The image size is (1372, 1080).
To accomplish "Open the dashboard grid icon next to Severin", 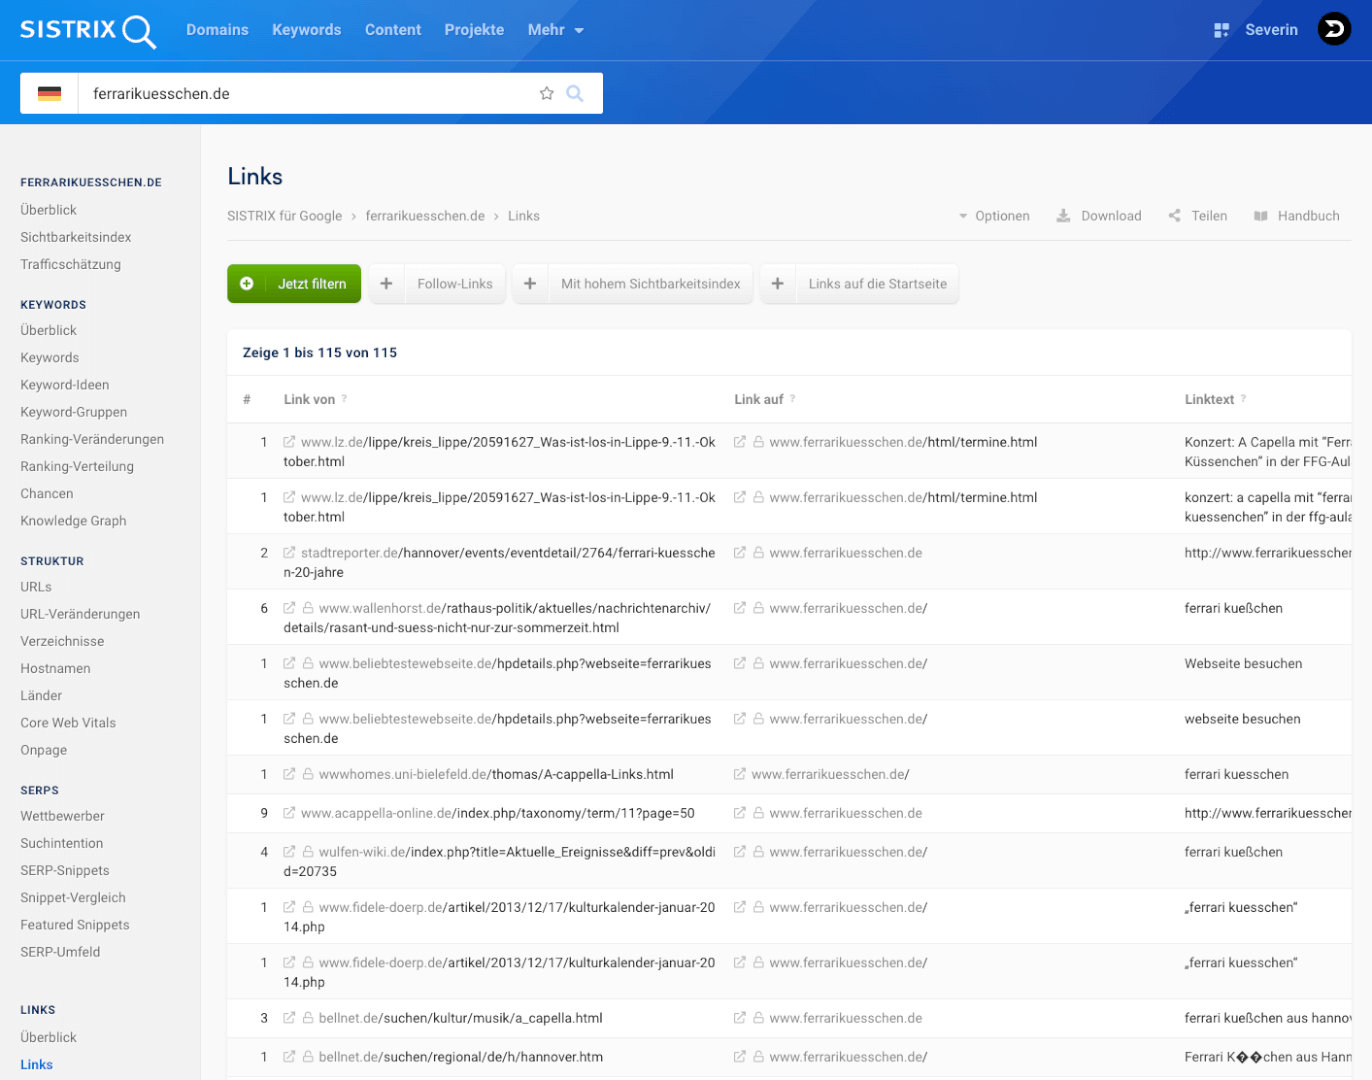I will point(1221,30).
